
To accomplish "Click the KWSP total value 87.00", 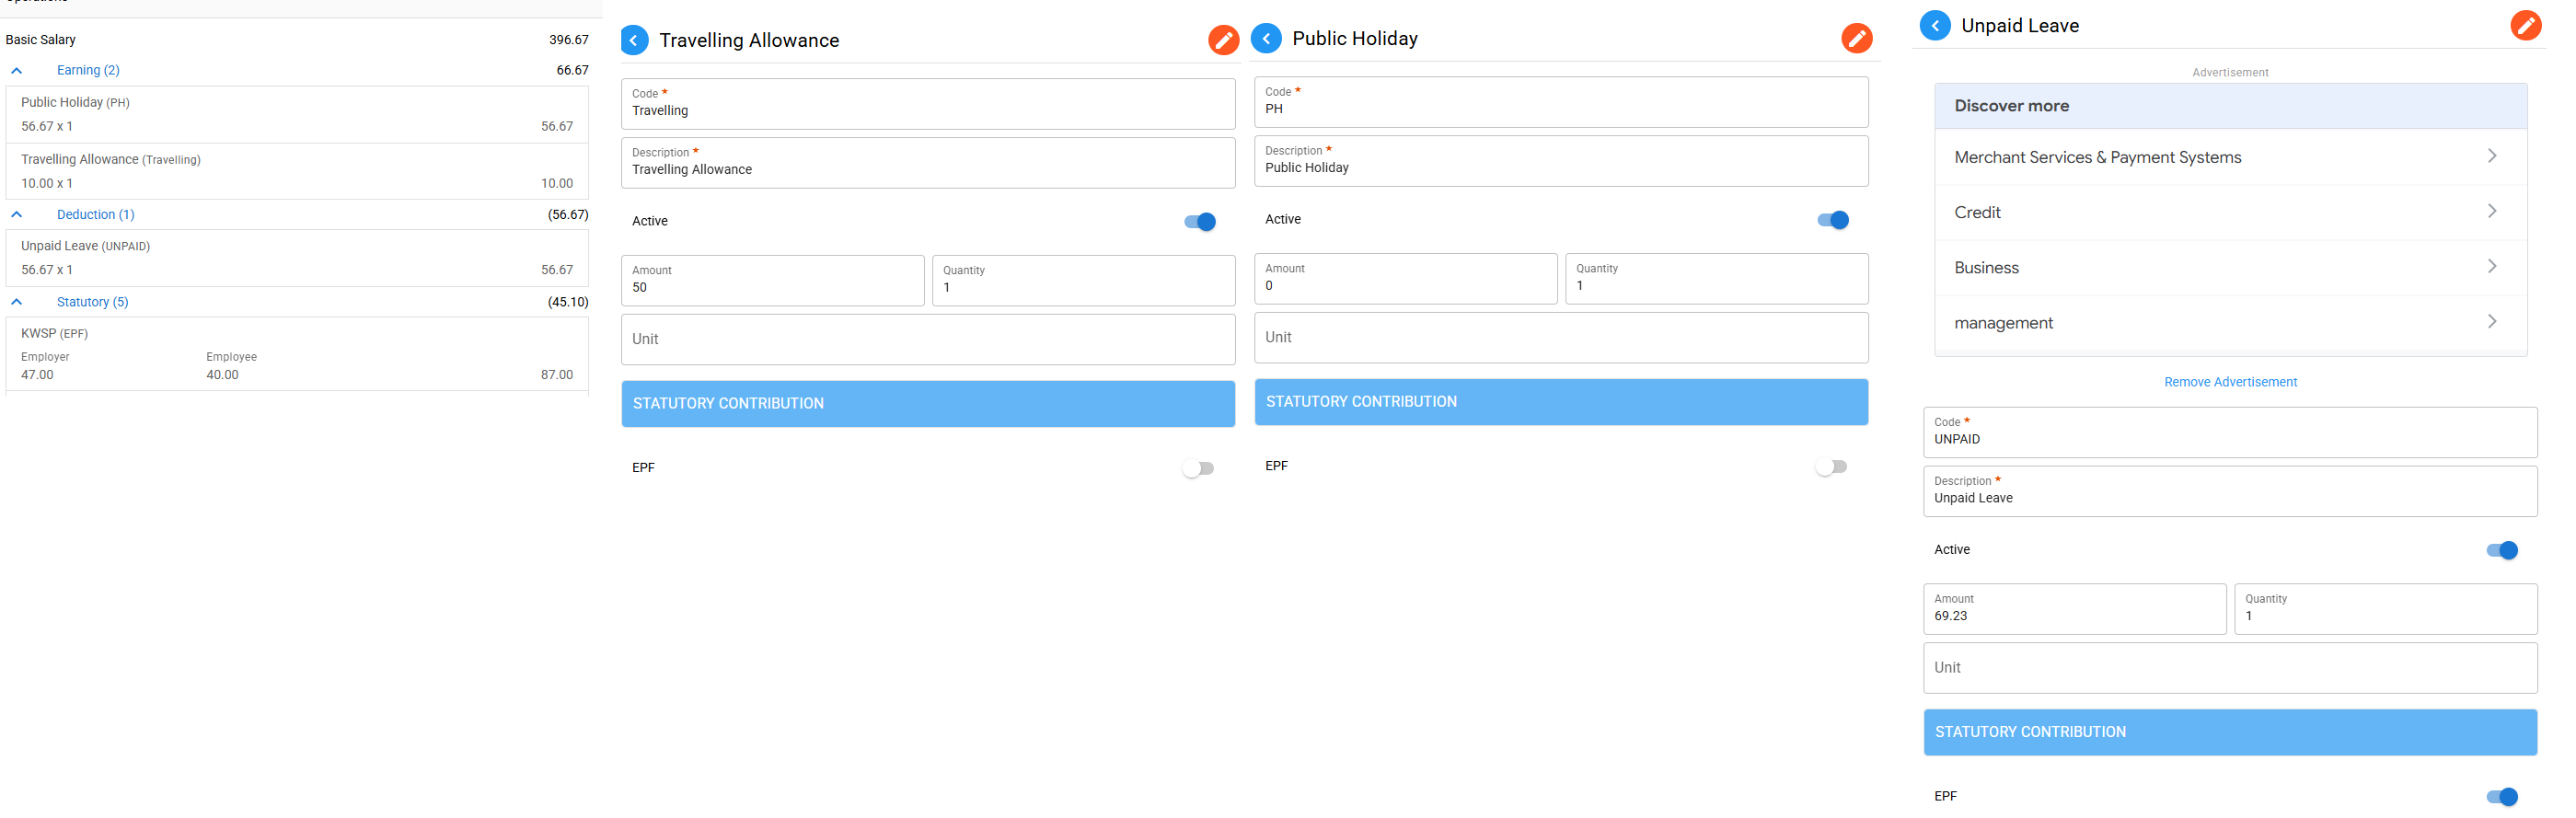I will (557, 375).
